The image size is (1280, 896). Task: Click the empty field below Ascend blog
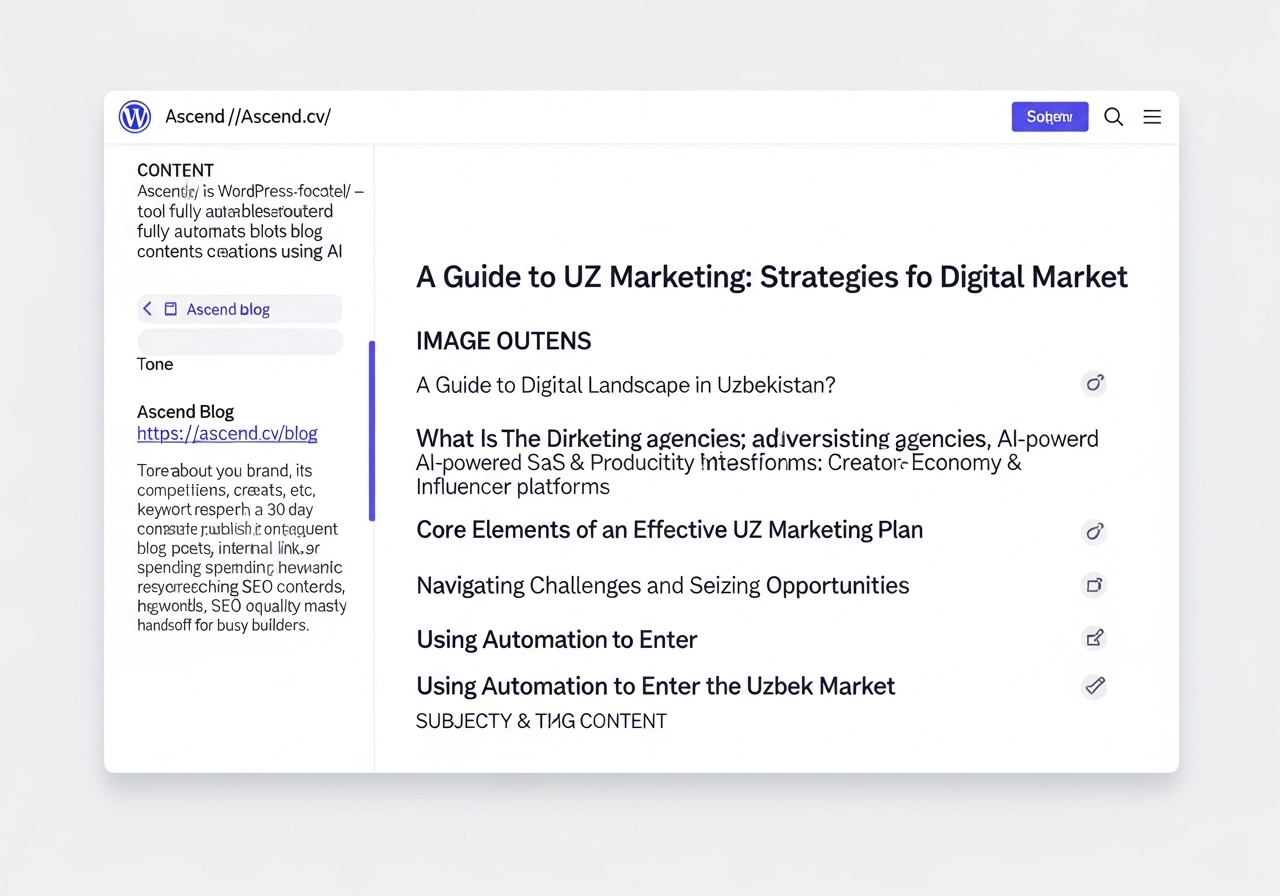click(240, 342)
